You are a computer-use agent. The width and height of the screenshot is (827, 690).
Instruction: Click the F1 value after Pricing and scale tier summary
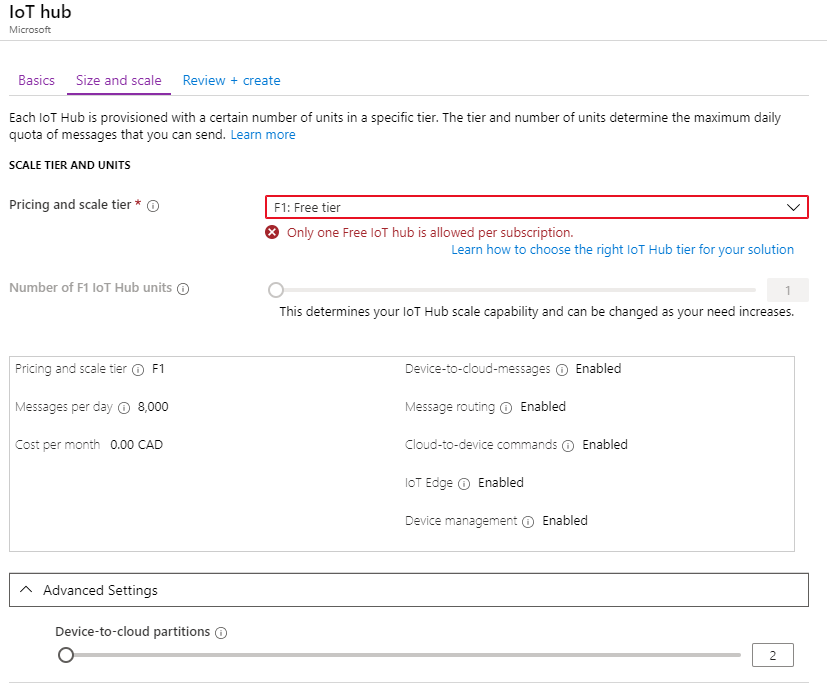(x=158, y=369)
